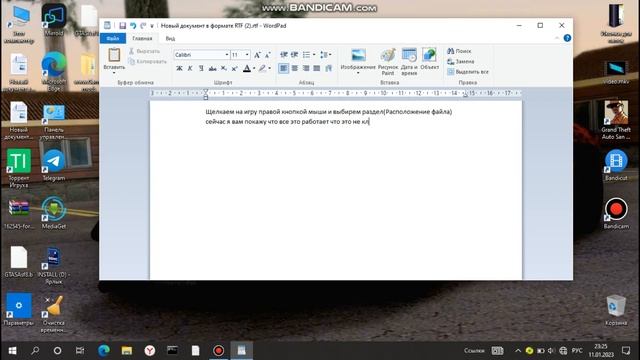Align text right
This screenshot has height=360, width=640.
(x=306, y=68)
